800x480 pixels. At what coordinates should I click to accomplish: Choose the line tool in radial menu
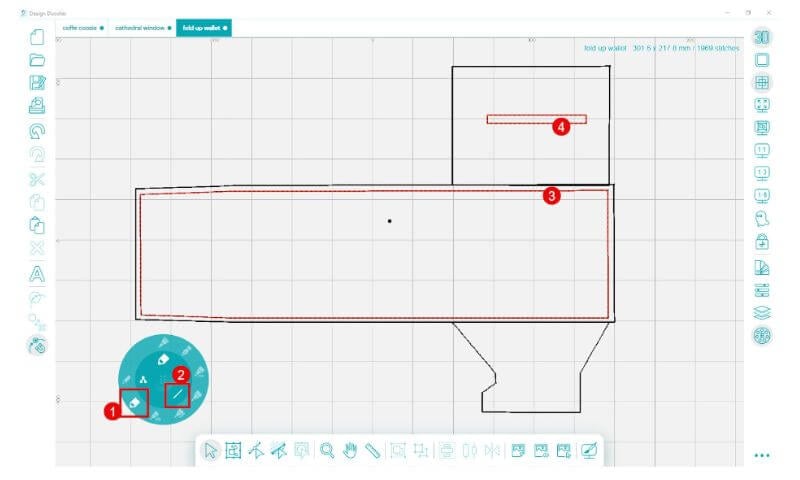(x=177, y=395)
